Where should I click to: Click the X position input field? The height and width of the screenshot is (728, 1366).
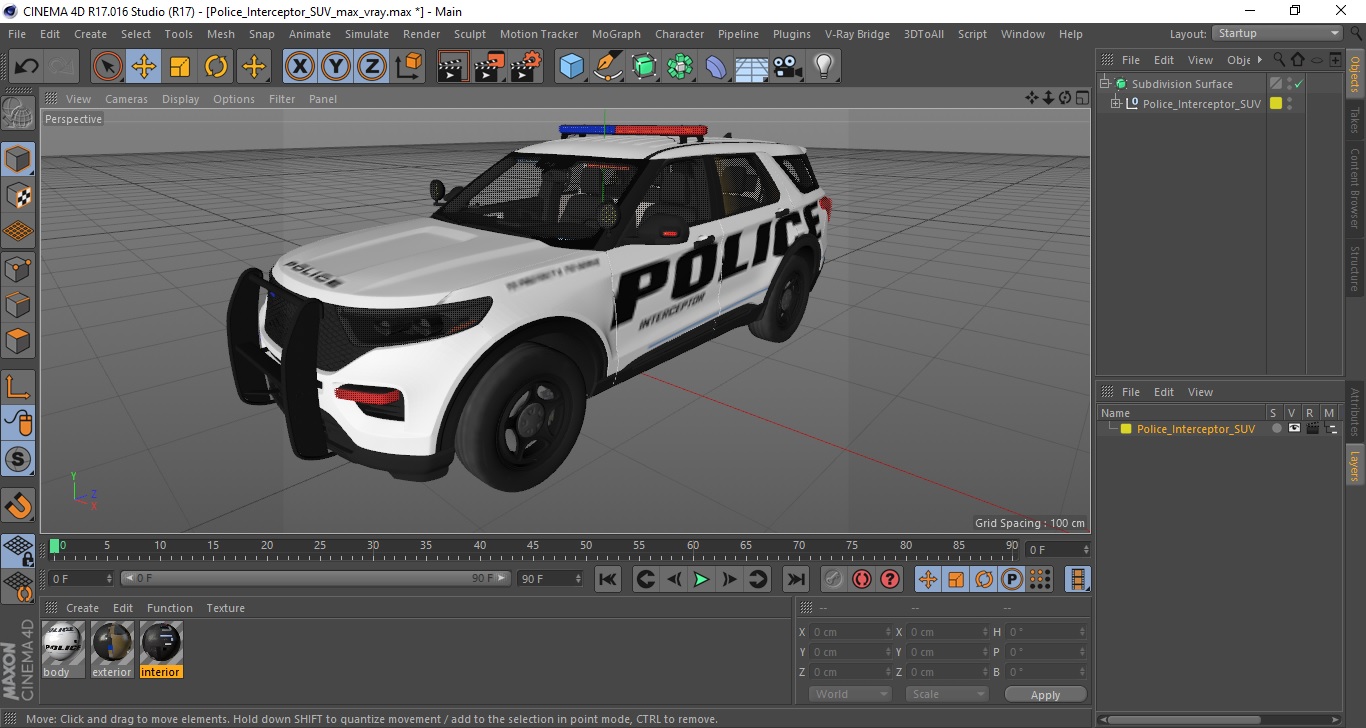point(850,632)
